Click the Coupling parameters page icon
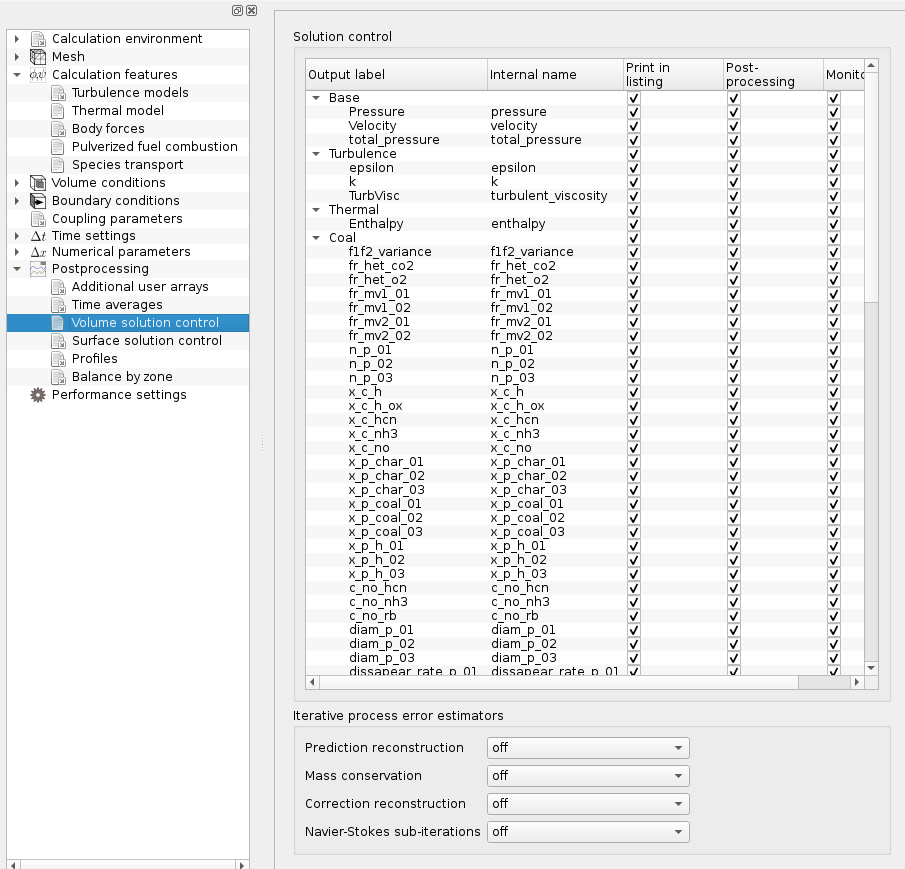 (x=38, y=219)
